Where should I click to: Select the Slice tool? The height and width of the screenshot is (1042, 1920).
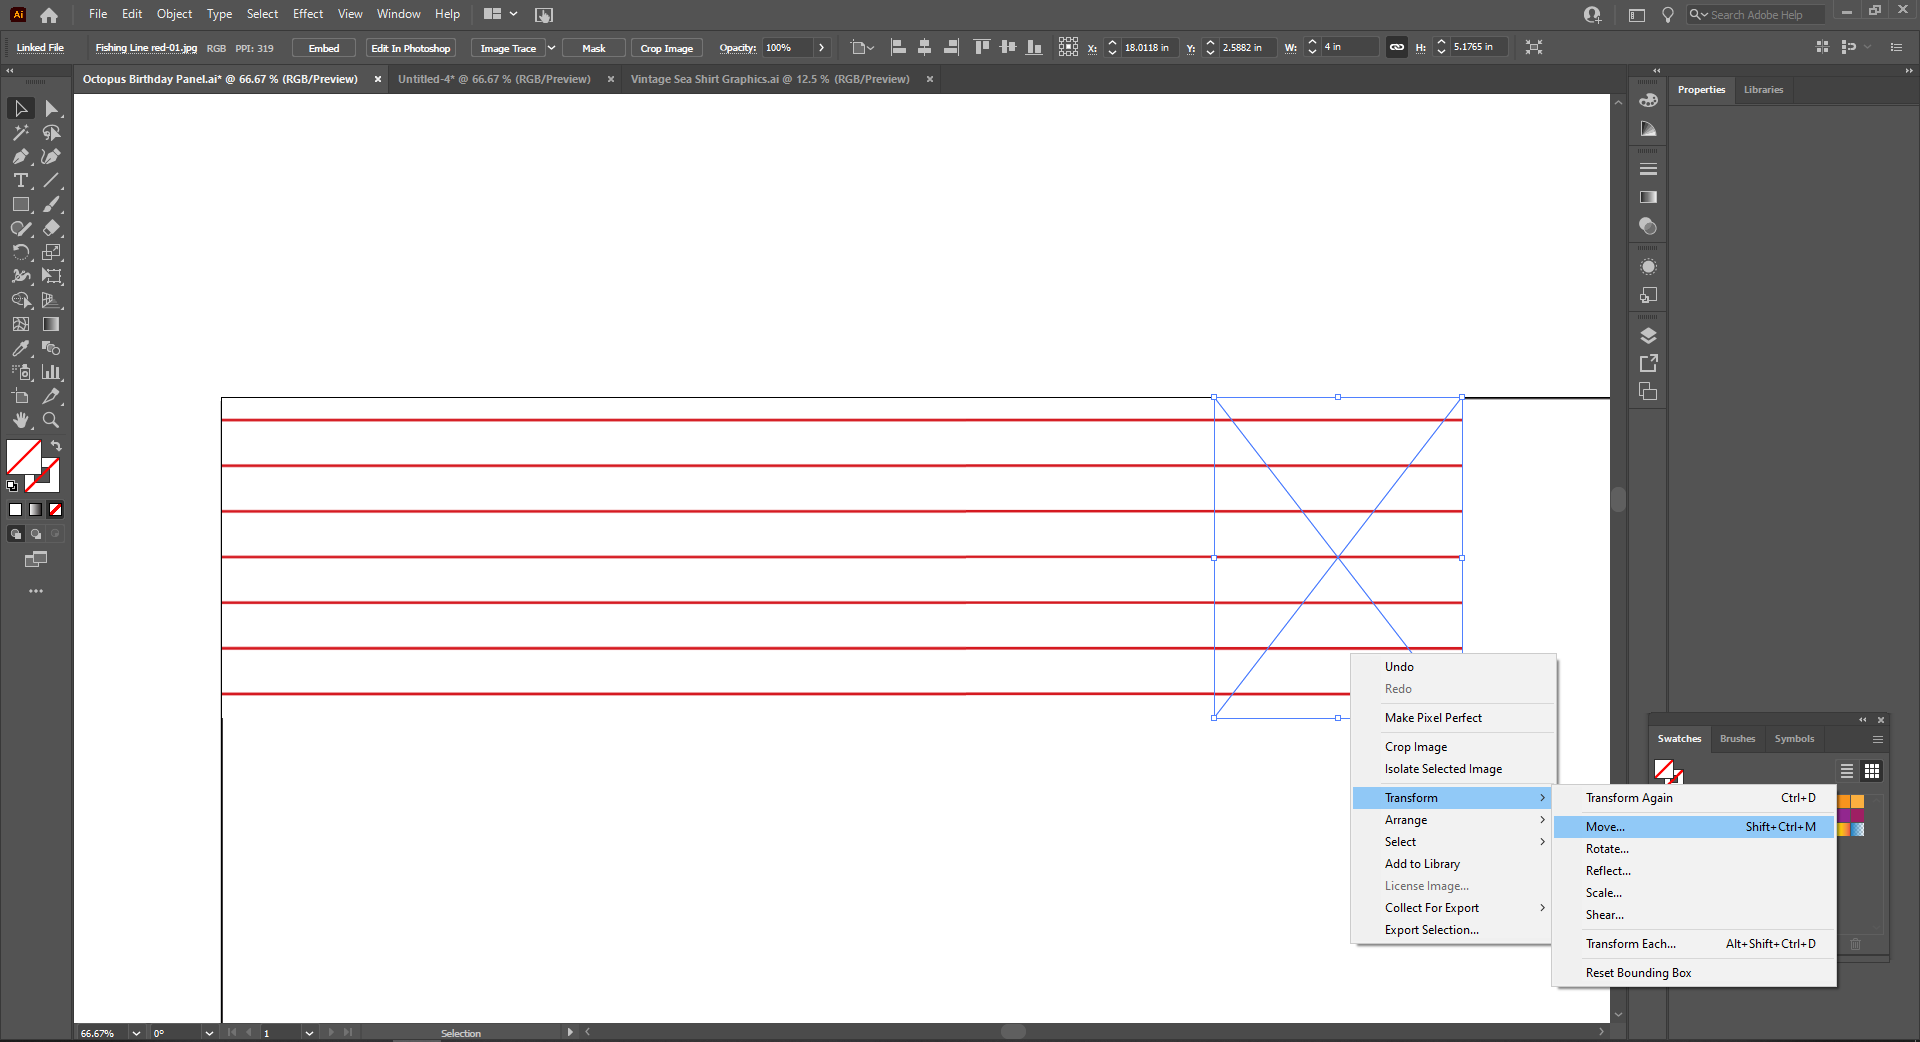tap(52, 396)
